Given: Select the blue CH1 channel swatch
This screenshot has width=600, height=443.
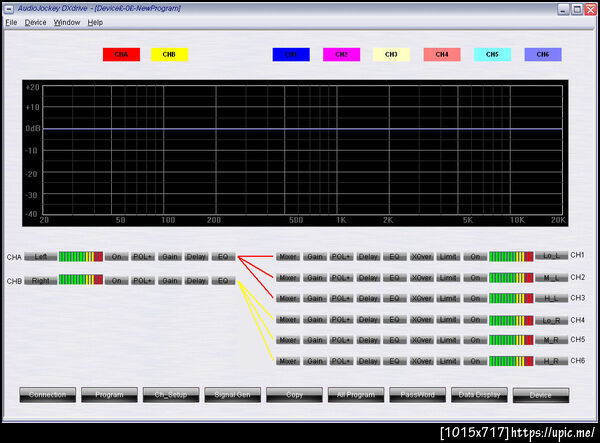Looking at the screenshot, I should pyautogui.click(x=291, y=54).
